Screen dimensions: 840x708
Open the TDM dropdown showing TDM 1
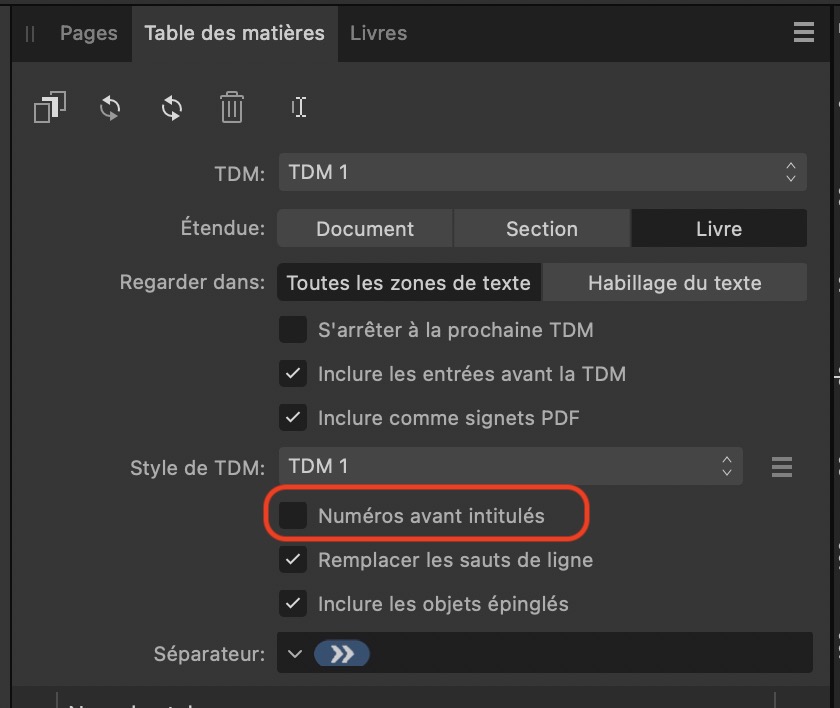tap(542, 172)
